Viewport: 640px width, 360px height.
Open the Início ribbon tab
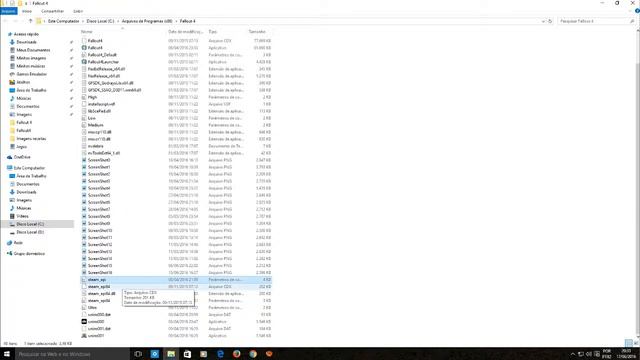pyautogui.click(x=27, y=11)
